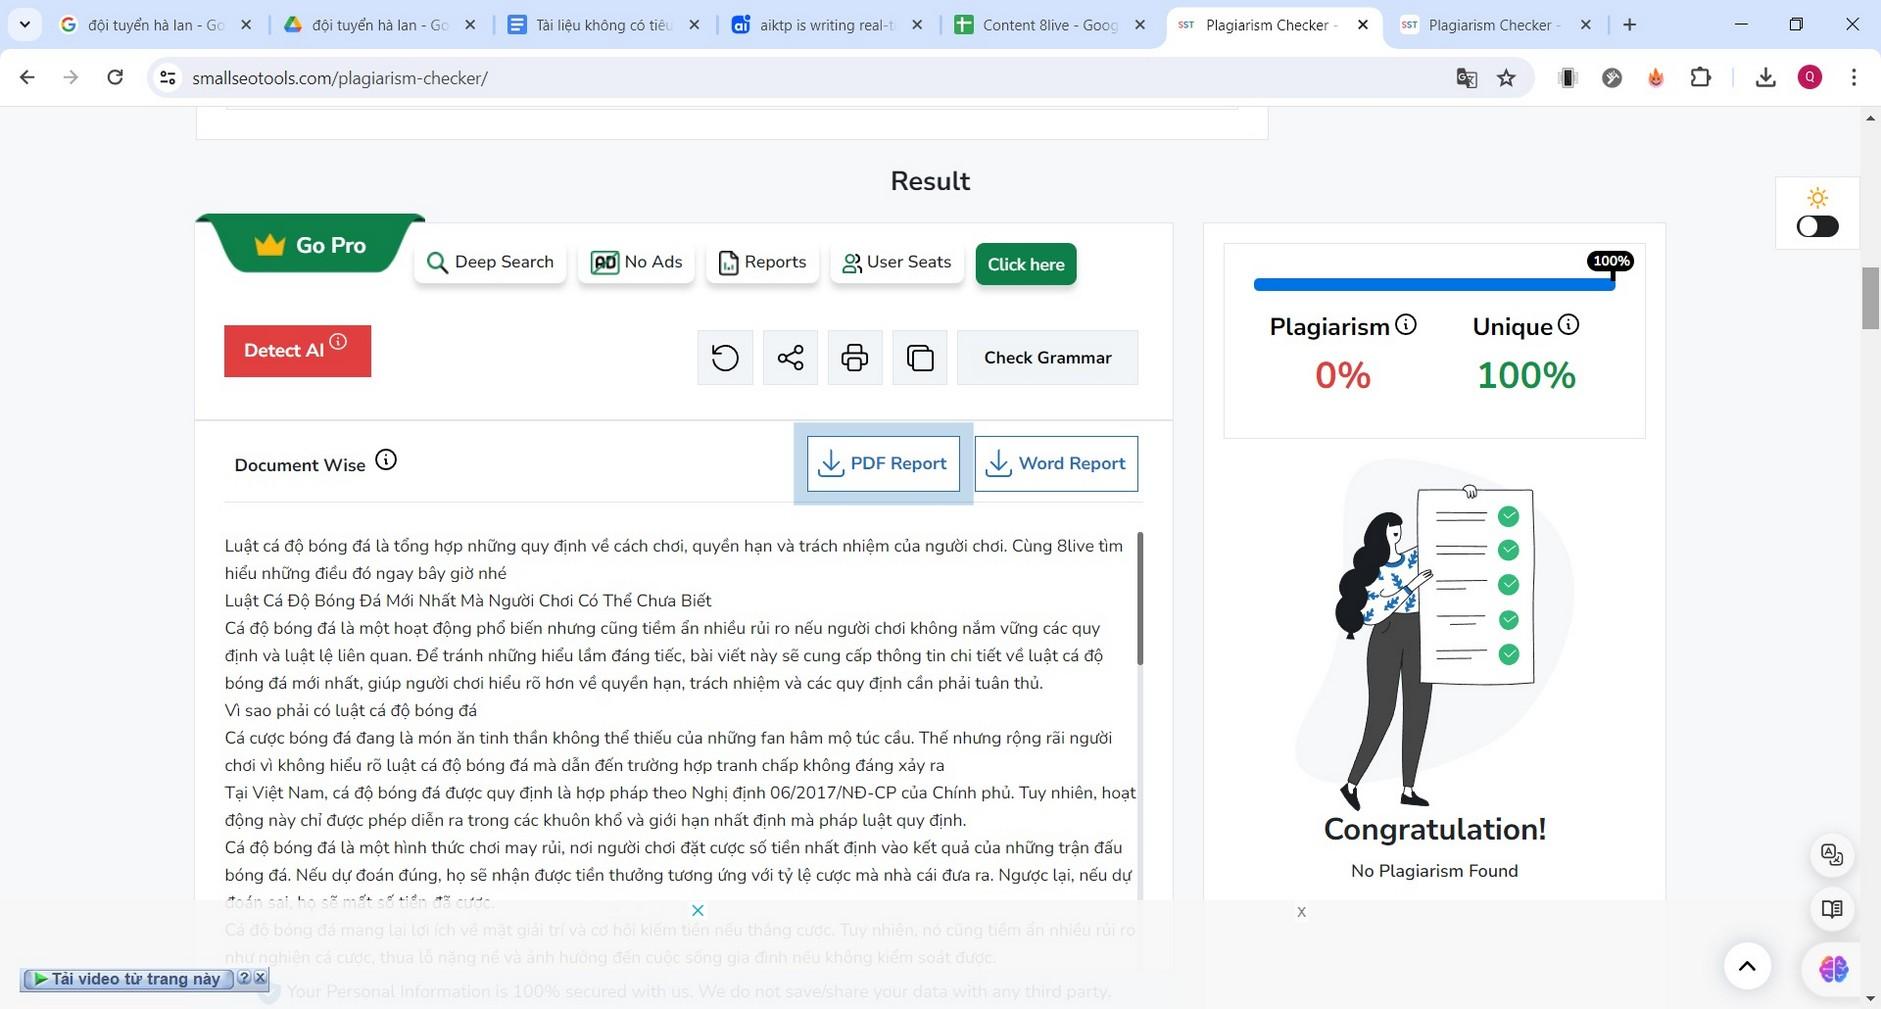The height and width of the screenshot is (1009, 1881).
Task: Click the blue plagiarism progress bar
Action: [x=1434, y=285]
